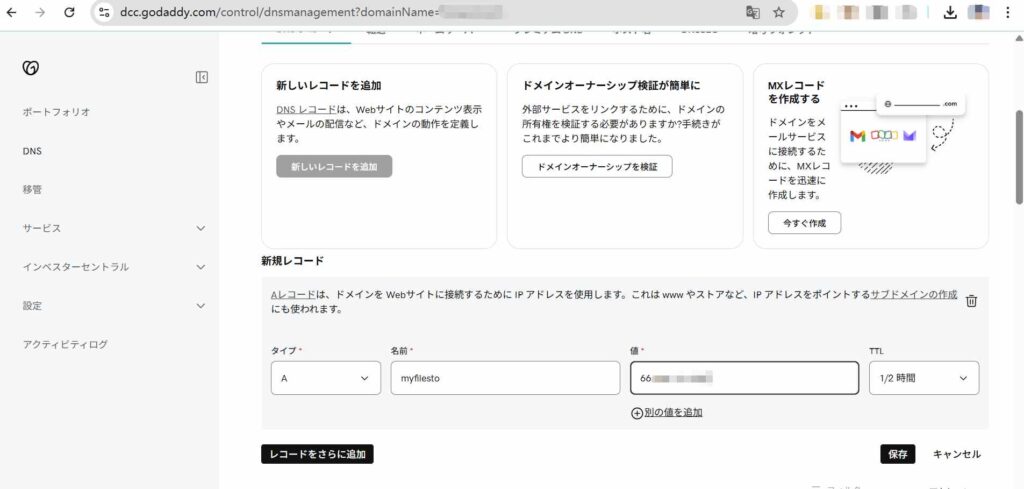Open ポートフォリオ in sidebar
The height and width of the screenshot is (489, 1024).
pyautogui.click(x=56, y=112)
